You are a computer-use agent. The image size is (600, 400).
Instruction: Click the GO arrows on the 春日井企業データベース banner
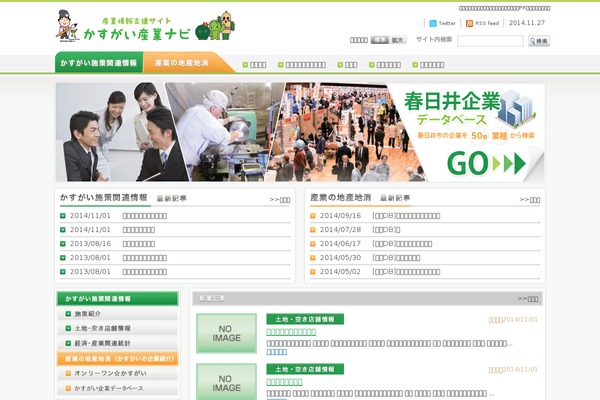coord(486,163)
